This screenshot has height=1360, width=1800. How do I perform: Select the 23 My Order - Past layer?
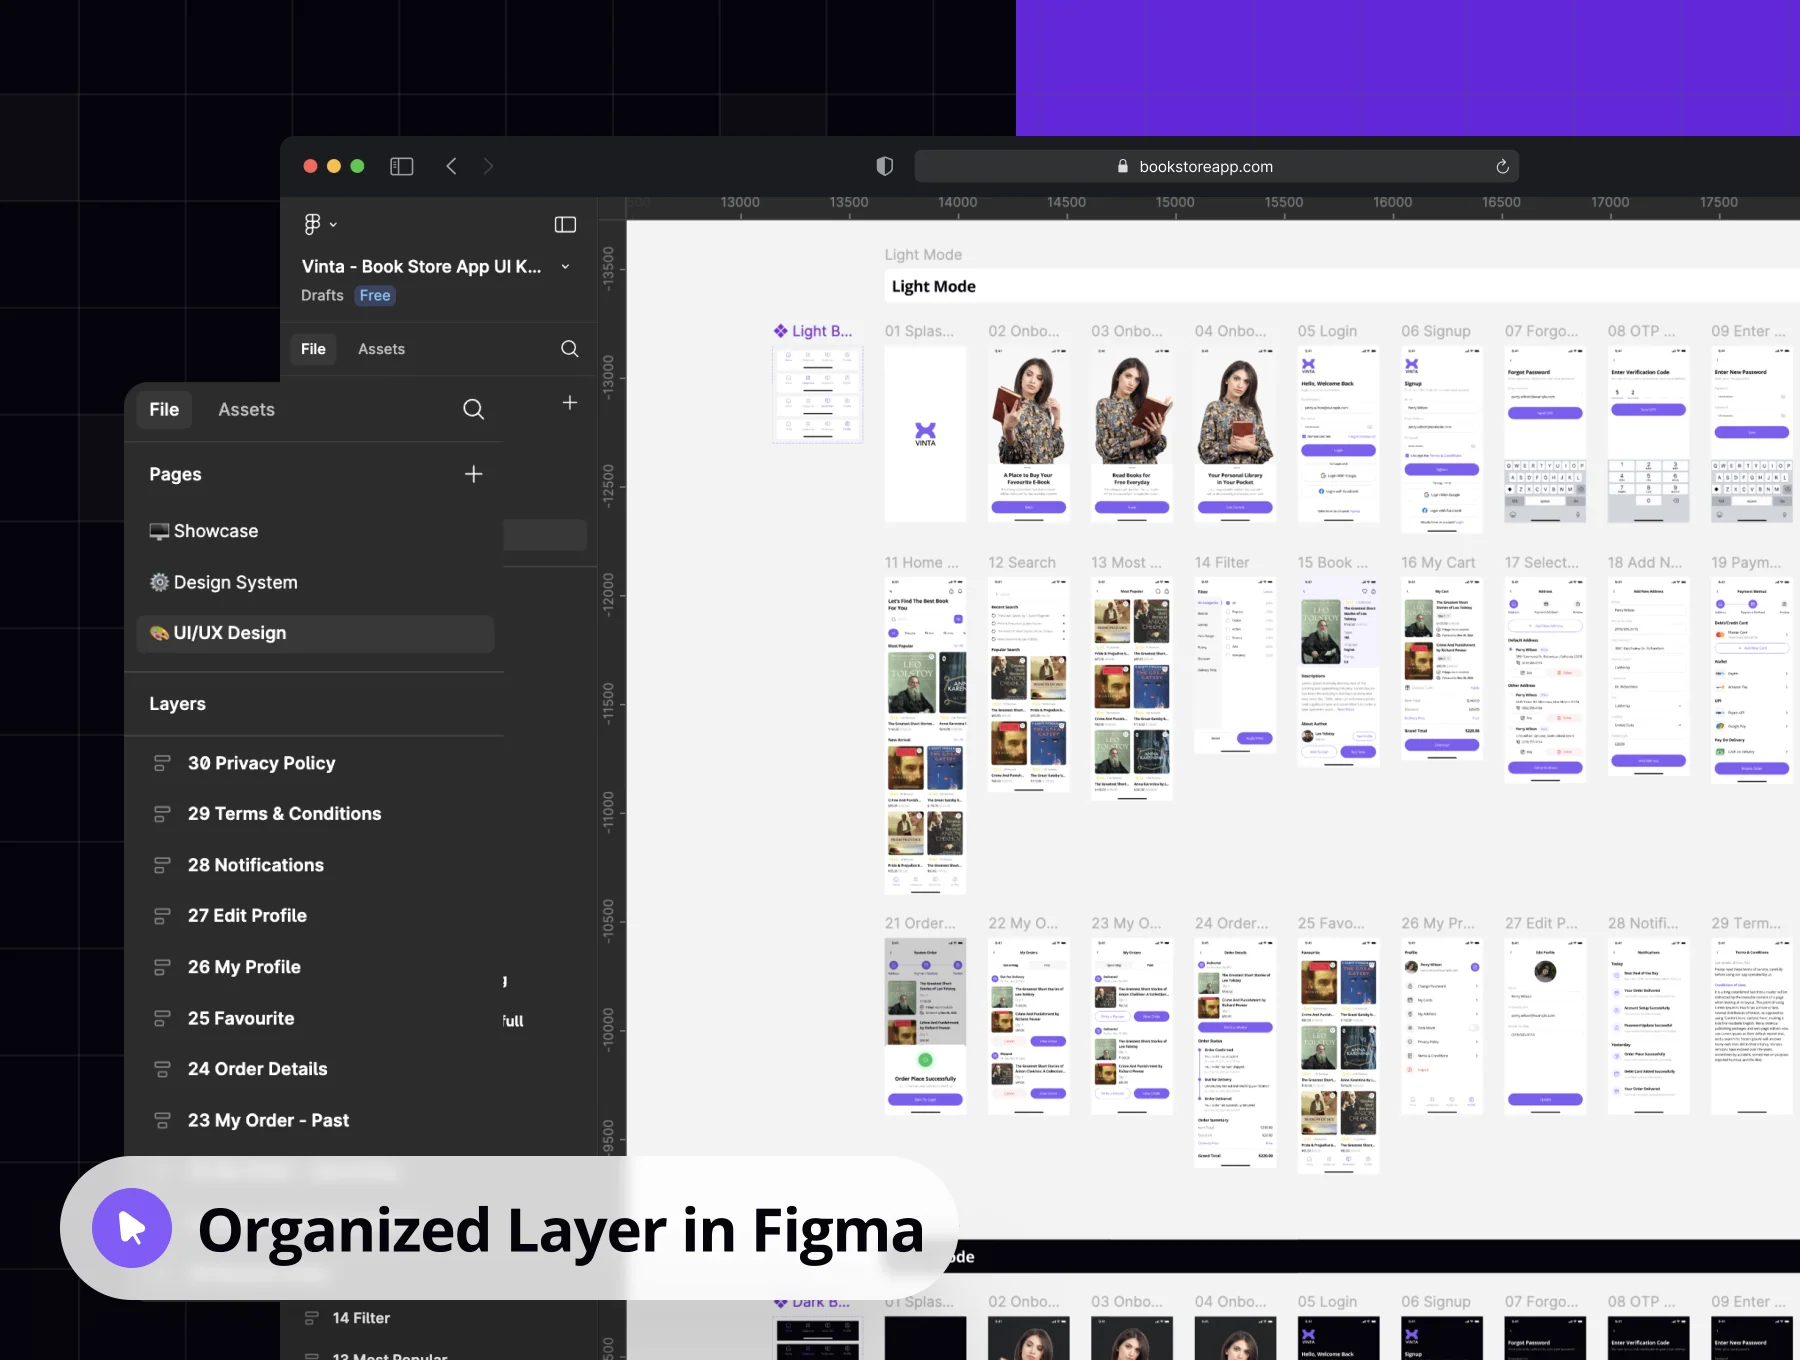269,1120
